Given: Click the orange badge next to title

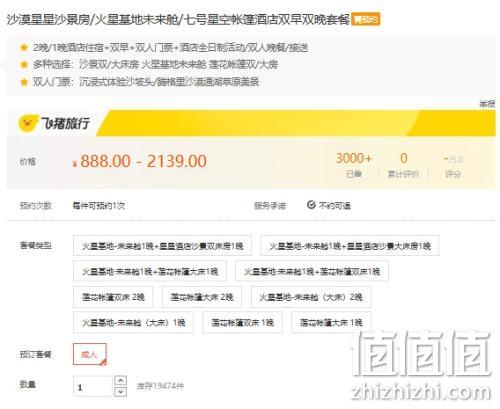Looking at the screenshot, I should (366, 20).
